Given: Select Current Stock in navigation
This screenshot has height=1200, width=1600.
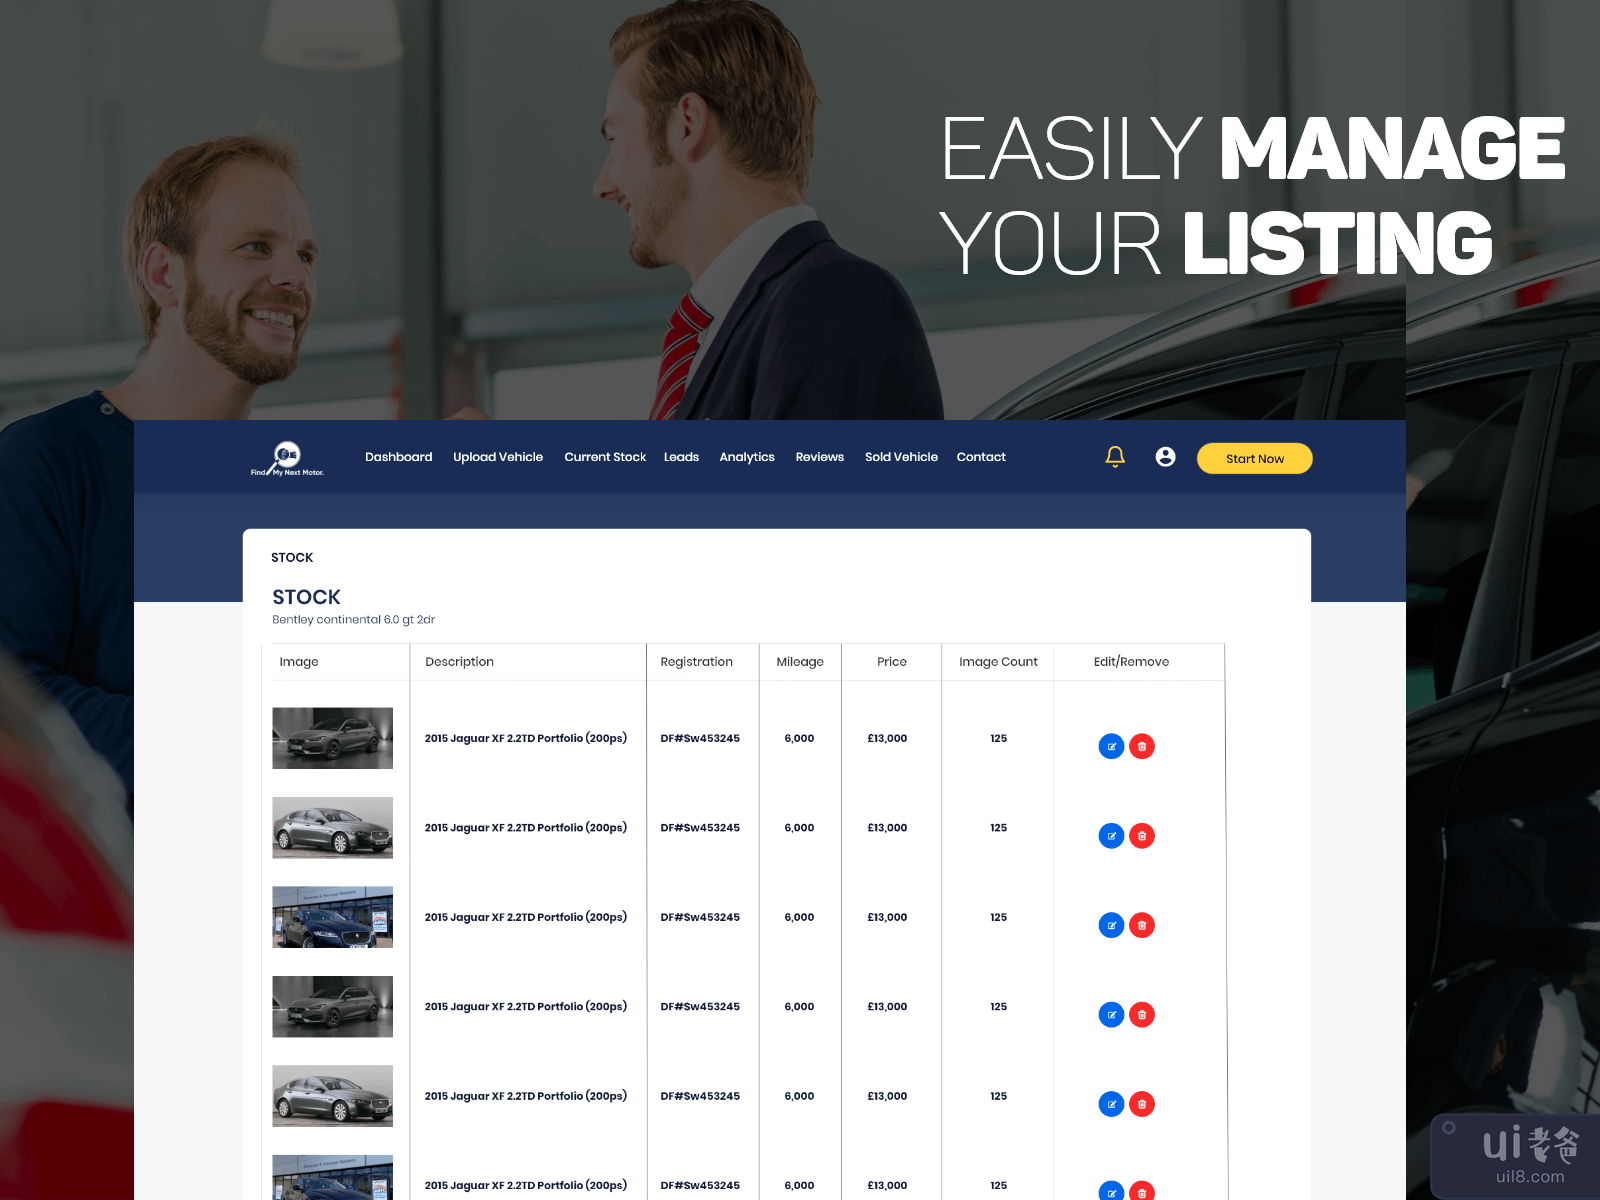Looking at the screenshot, I should (x=605, y=457).
